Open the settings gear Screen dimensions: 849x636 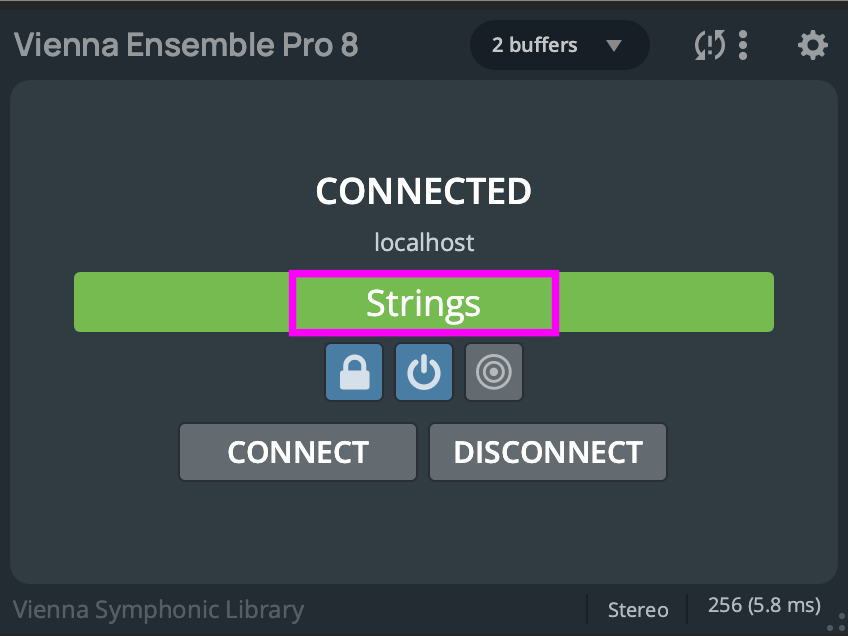812,45
